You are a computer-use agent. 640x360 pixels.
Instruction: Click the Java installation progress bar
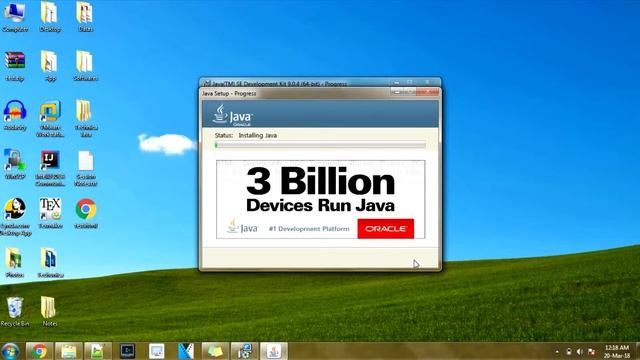tap(320, 145)
